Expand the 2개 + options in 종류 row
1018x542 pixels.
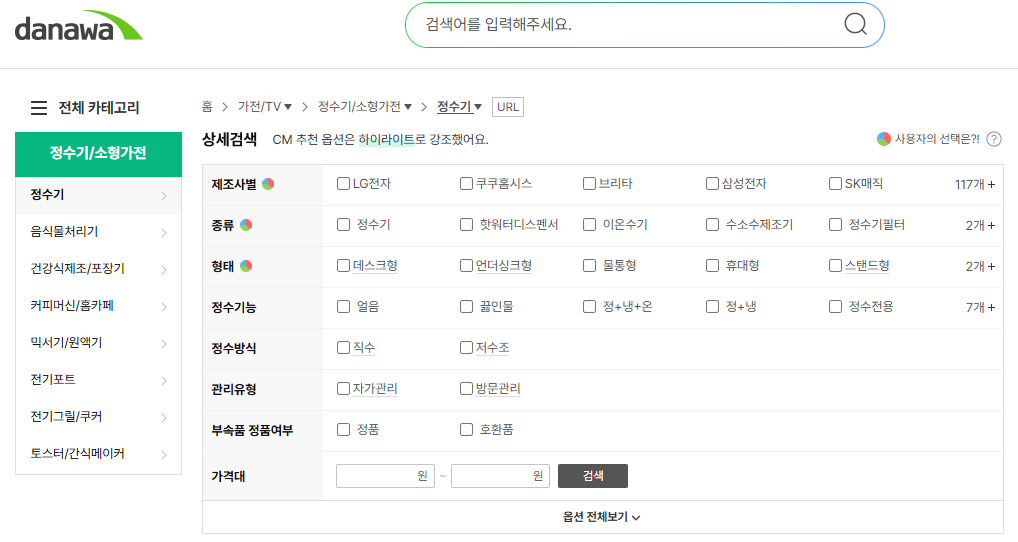(x=980, y=225)
